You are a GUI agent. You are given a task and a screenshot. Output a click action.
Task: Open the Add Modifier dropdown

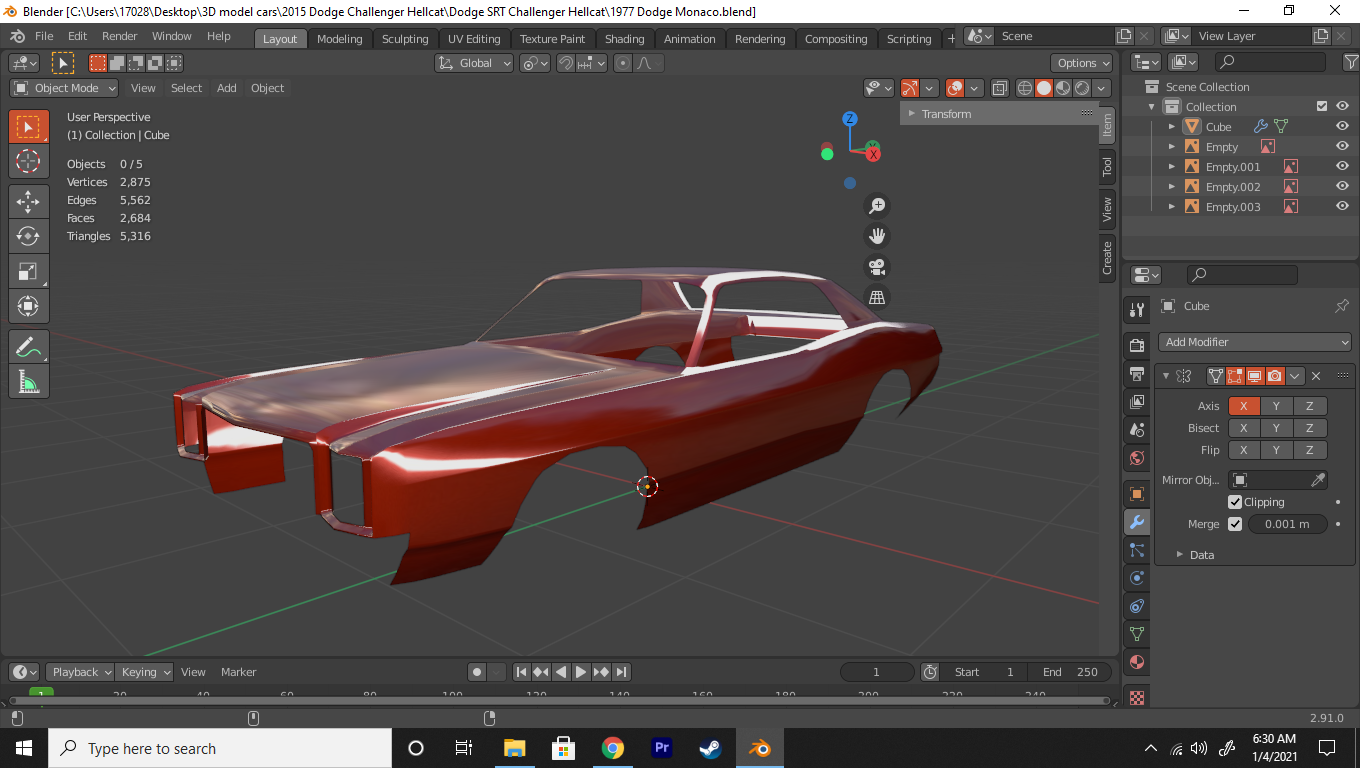point(1255,342)
